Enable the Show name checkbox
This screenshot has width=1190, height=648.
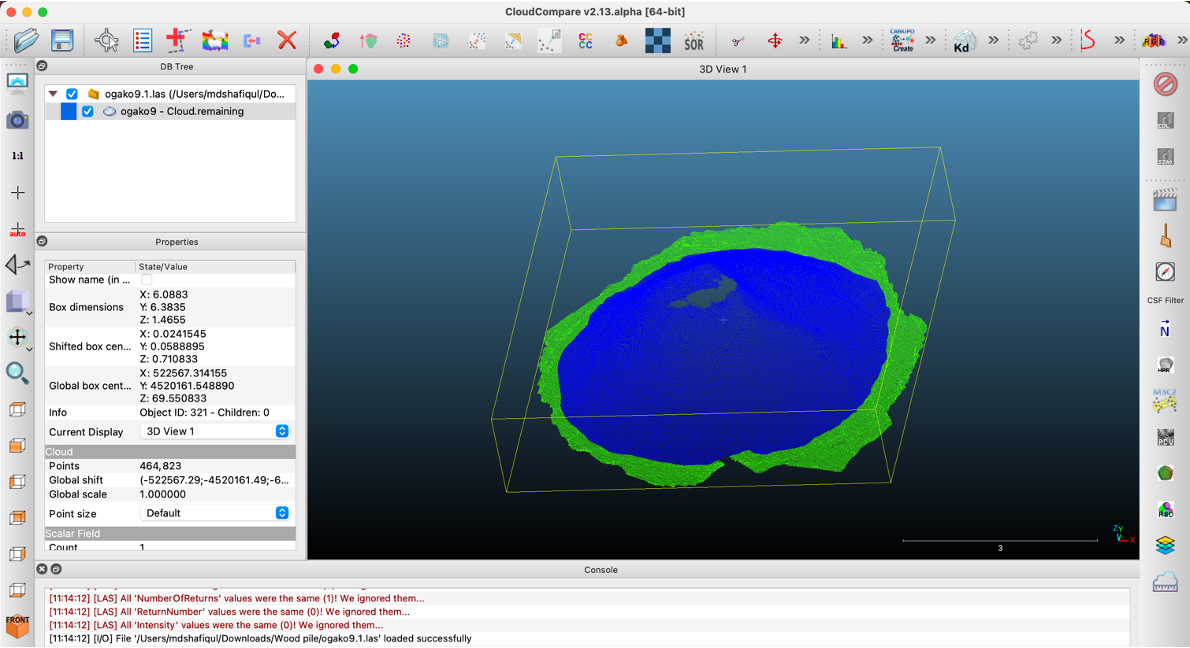click(147, 280)
